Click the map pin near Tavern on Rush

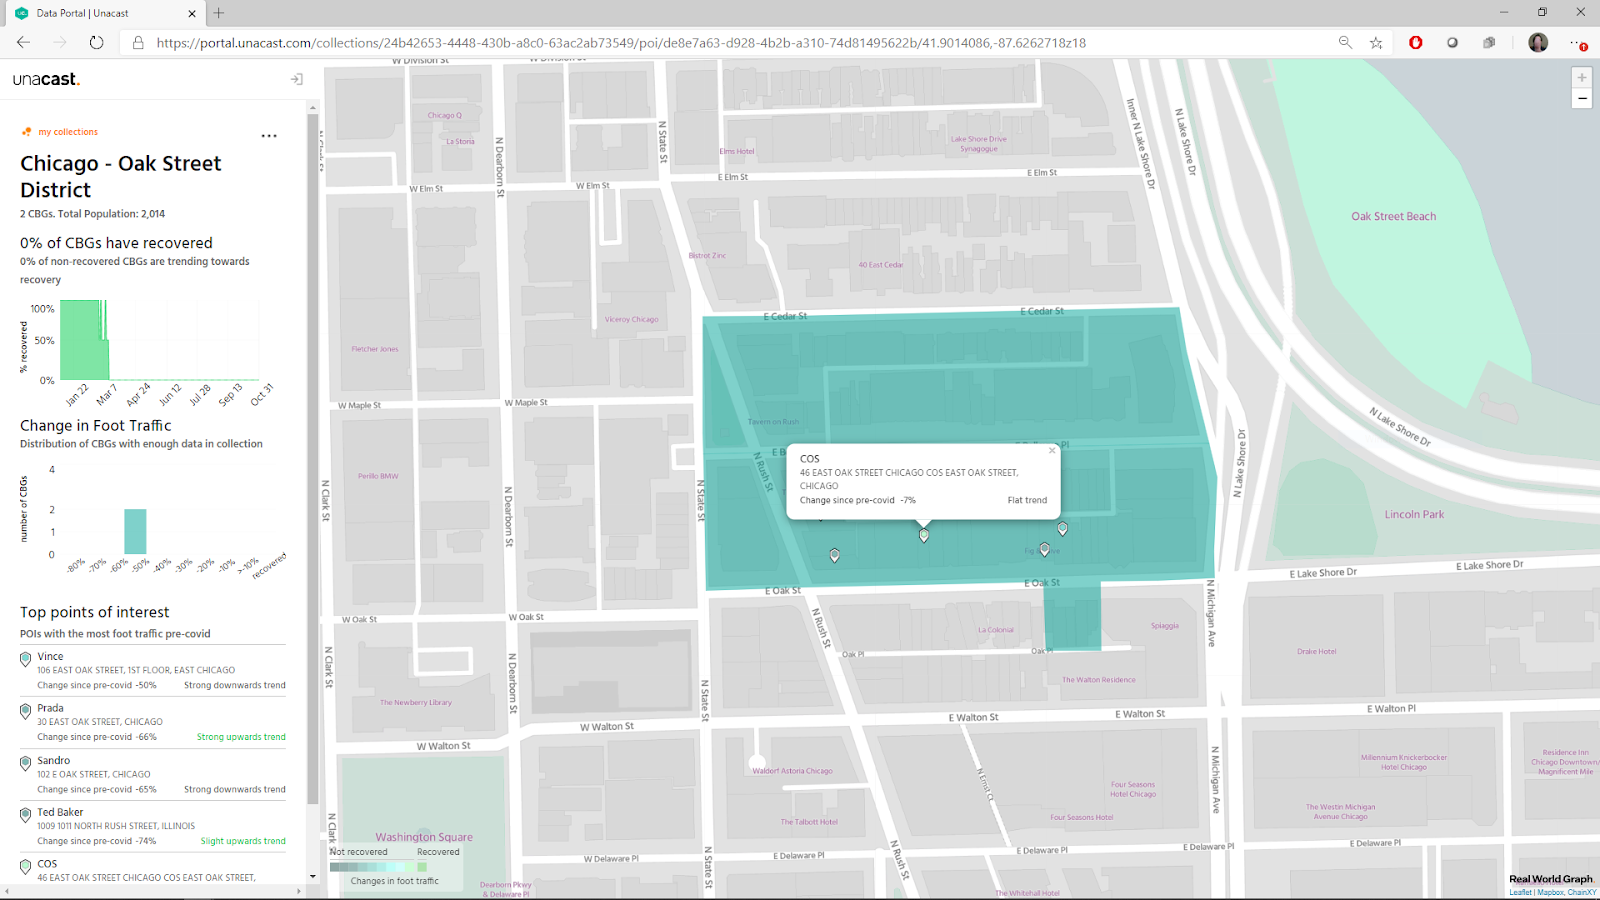pyautogui.click(x=834, y=555)
